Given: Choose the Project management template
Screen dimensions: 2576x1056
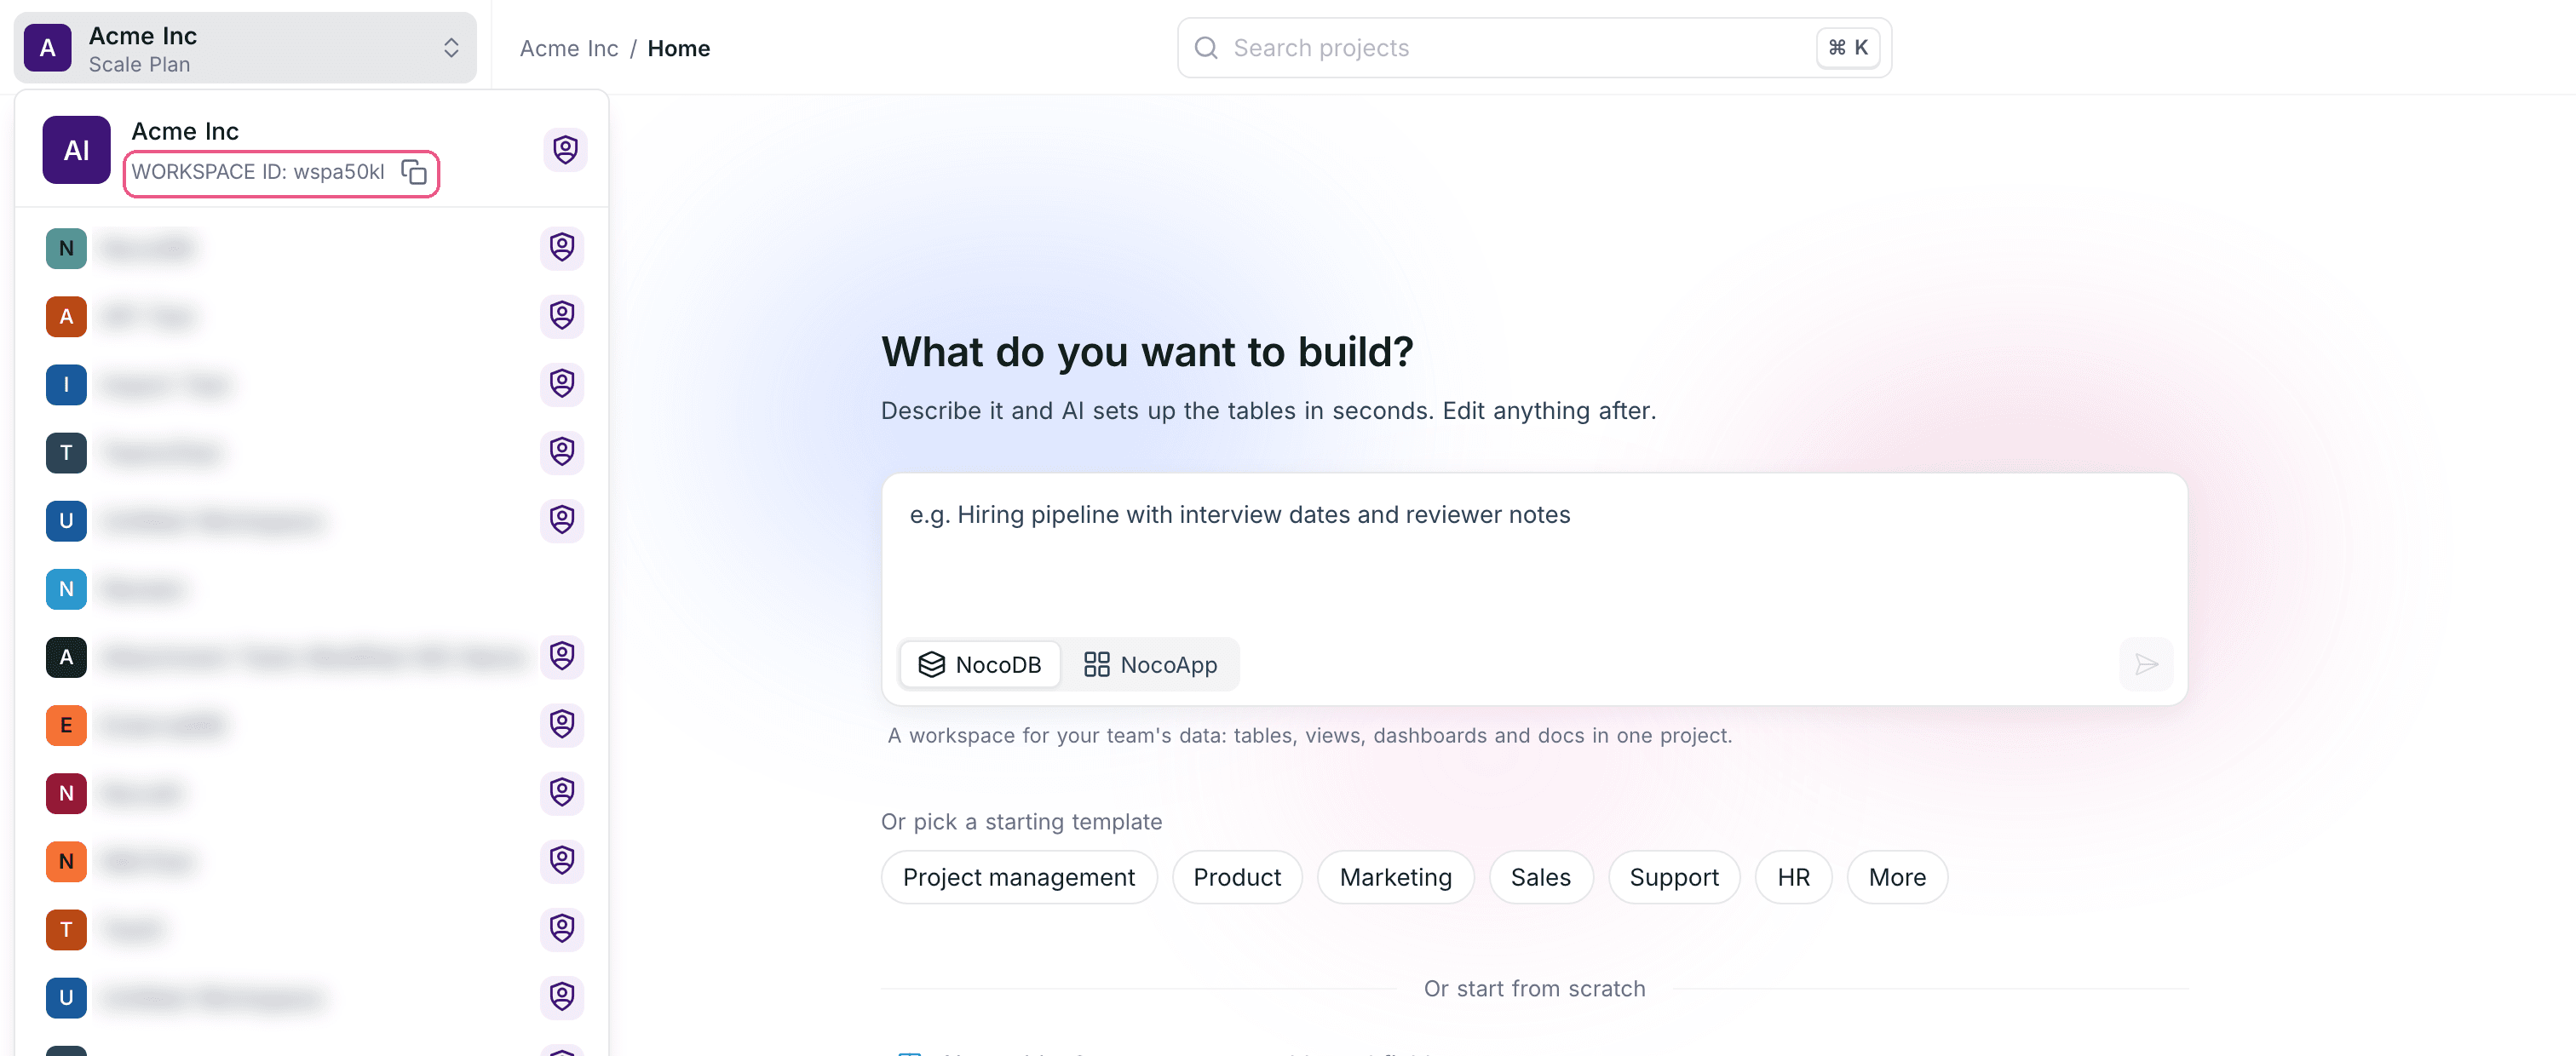Looking at the screenshot, I should click(1019, 877).
